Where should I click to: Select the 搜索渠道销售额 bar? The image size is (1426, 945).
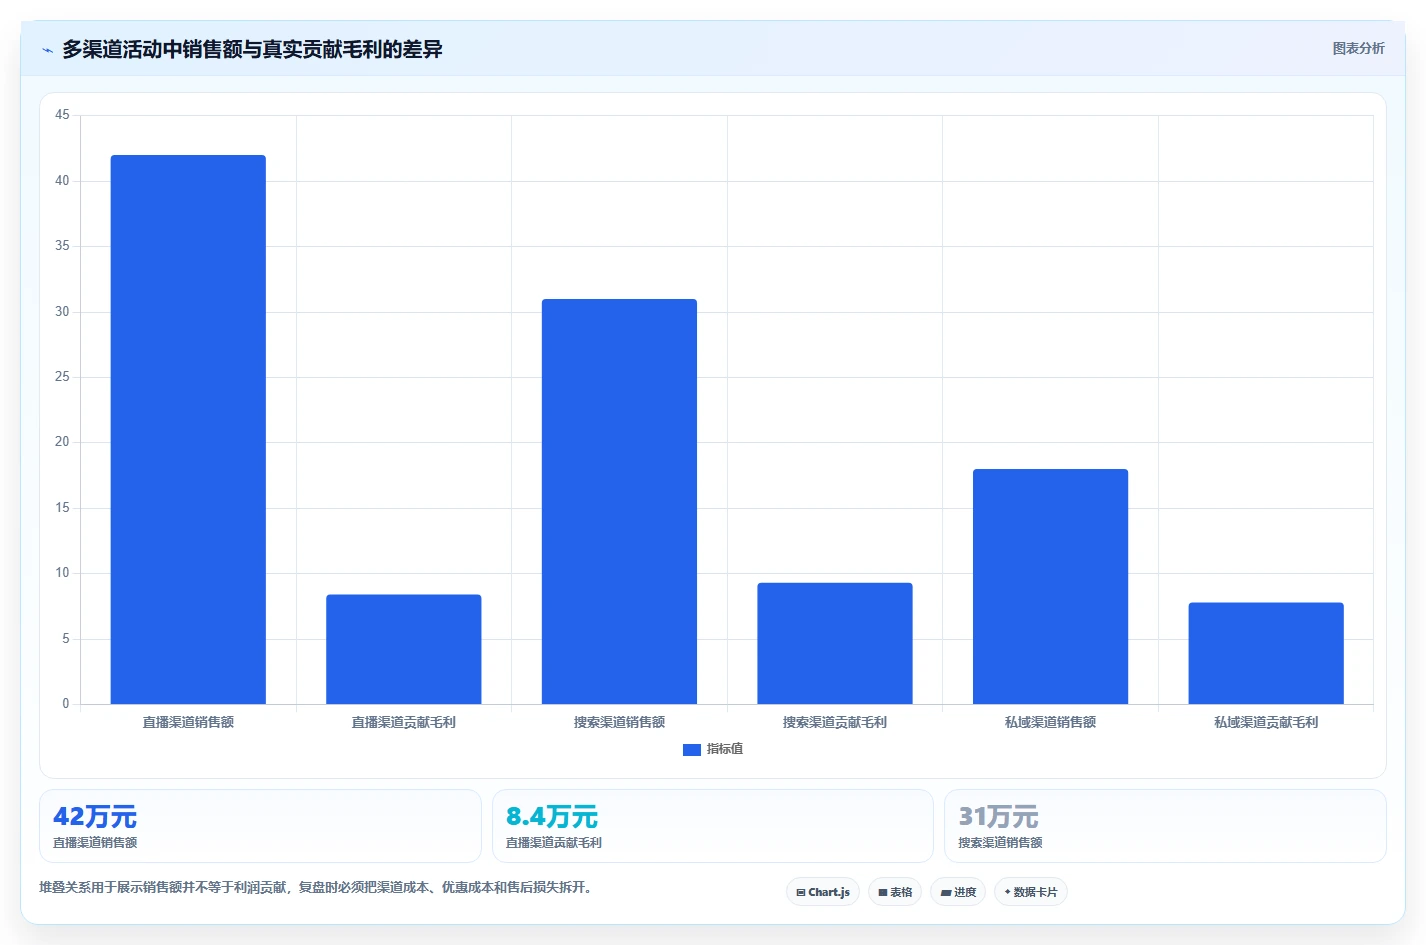tap(619, 501)
